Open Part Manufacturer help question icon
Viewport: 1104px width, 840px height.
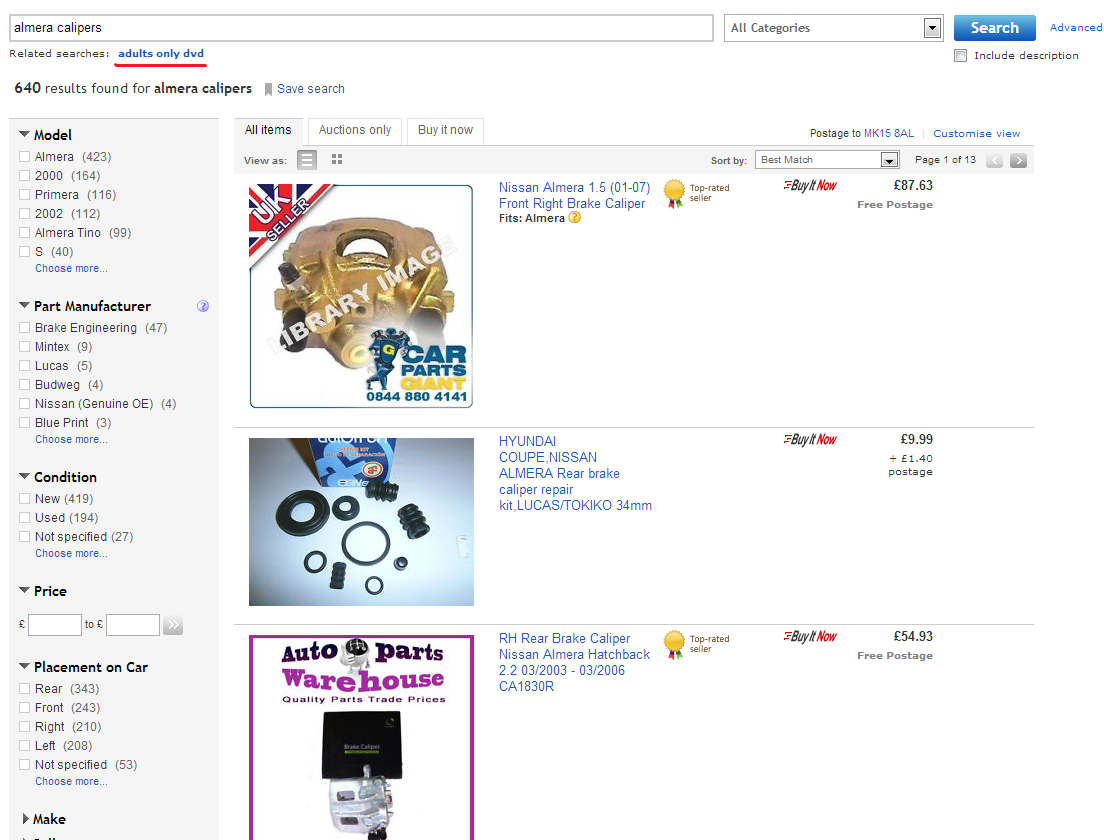203,306
